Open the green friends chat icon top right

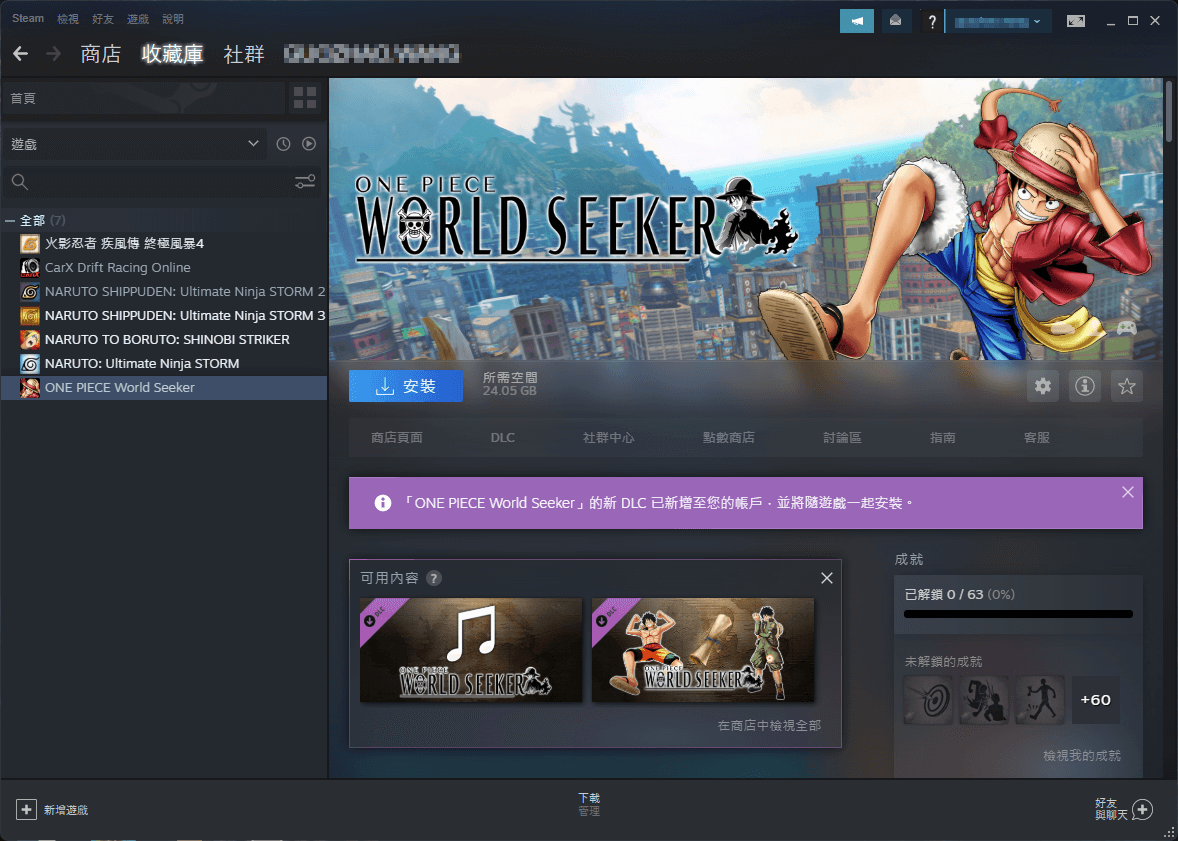tap(856, 20)
